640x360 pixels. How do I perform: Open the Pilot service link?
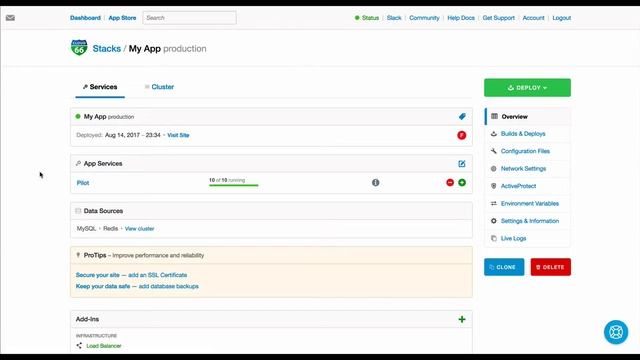click(x=83, y=183)
